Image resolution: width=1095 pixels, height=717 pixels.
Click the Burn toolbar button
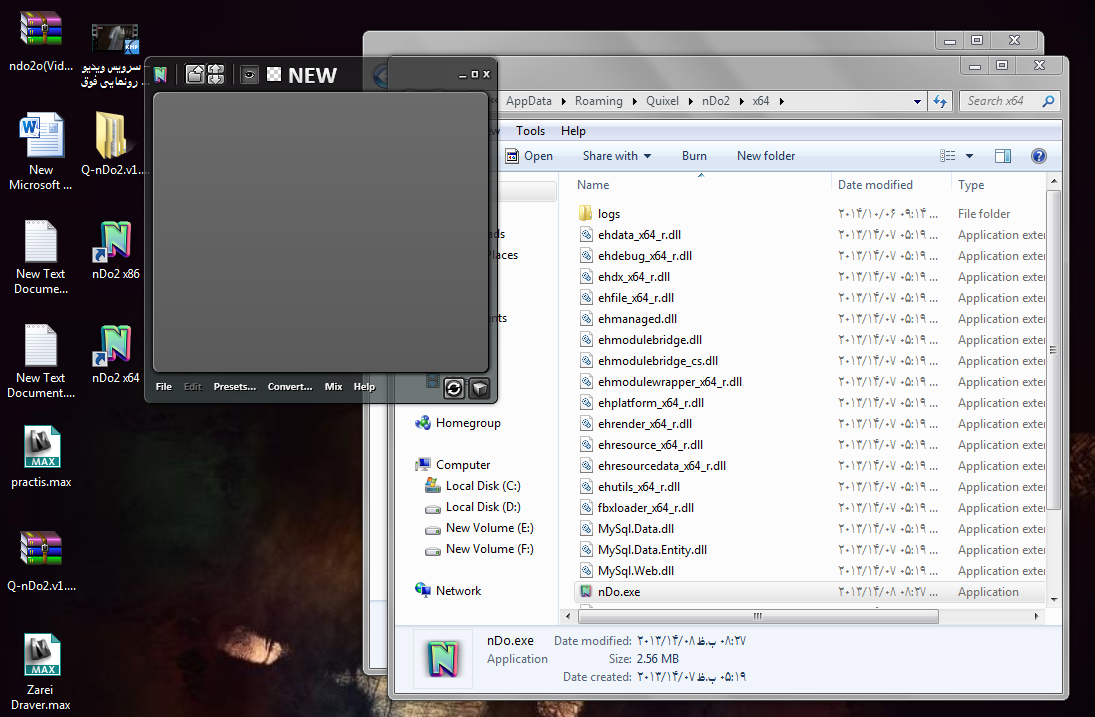click(694, 156)
